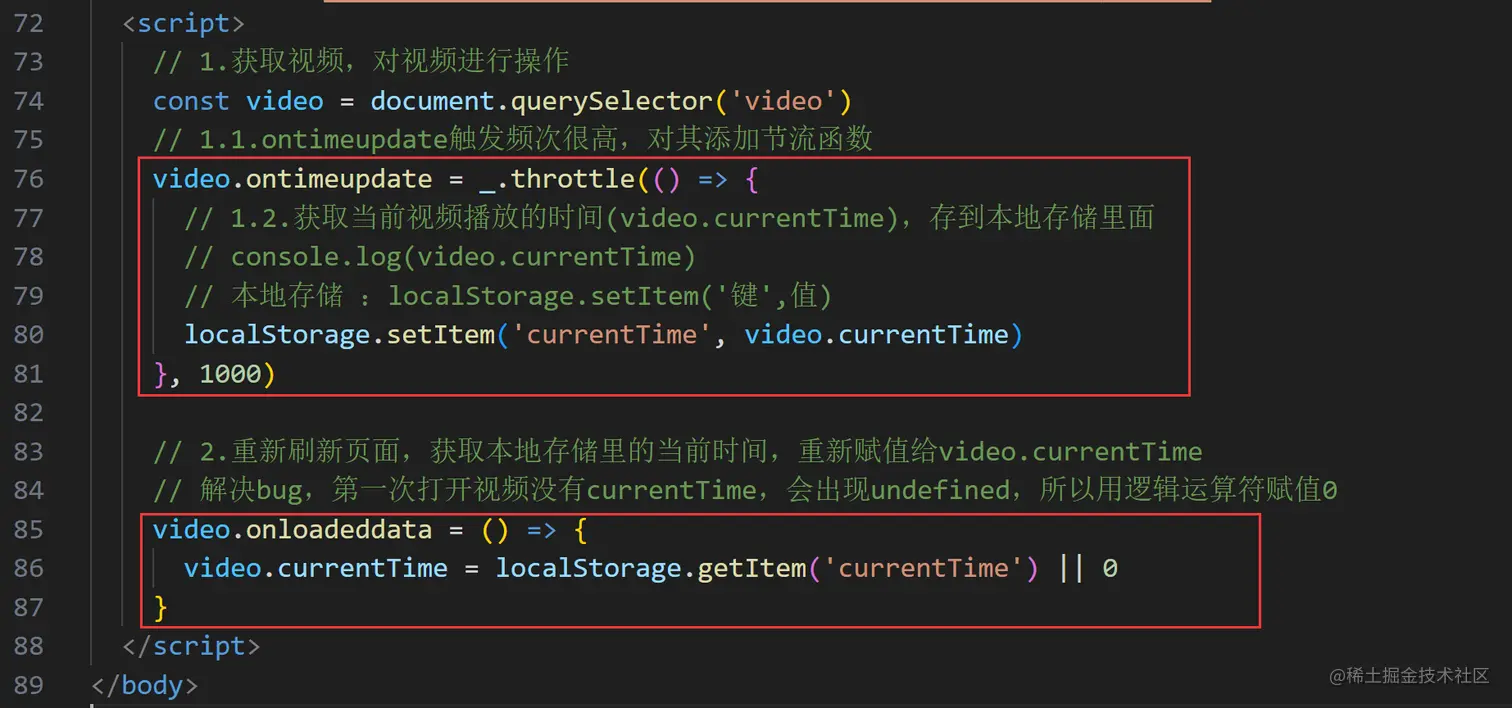Click the 'ontimeupdate' property on line 76

(x=339, y=179)
